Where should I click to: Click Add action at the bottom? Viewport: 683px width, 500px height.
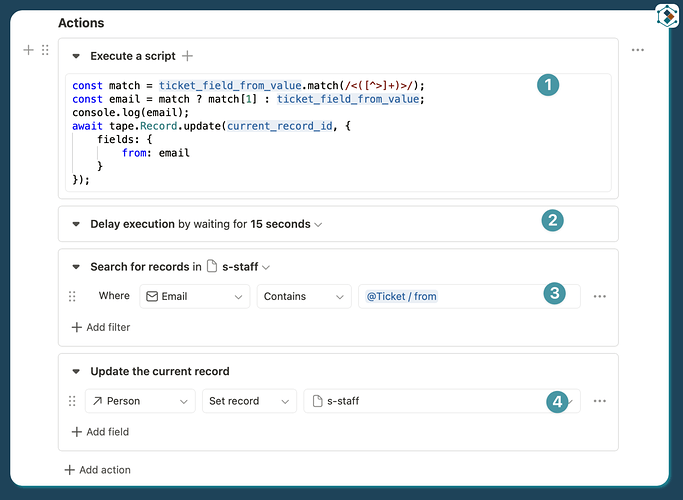97,470
